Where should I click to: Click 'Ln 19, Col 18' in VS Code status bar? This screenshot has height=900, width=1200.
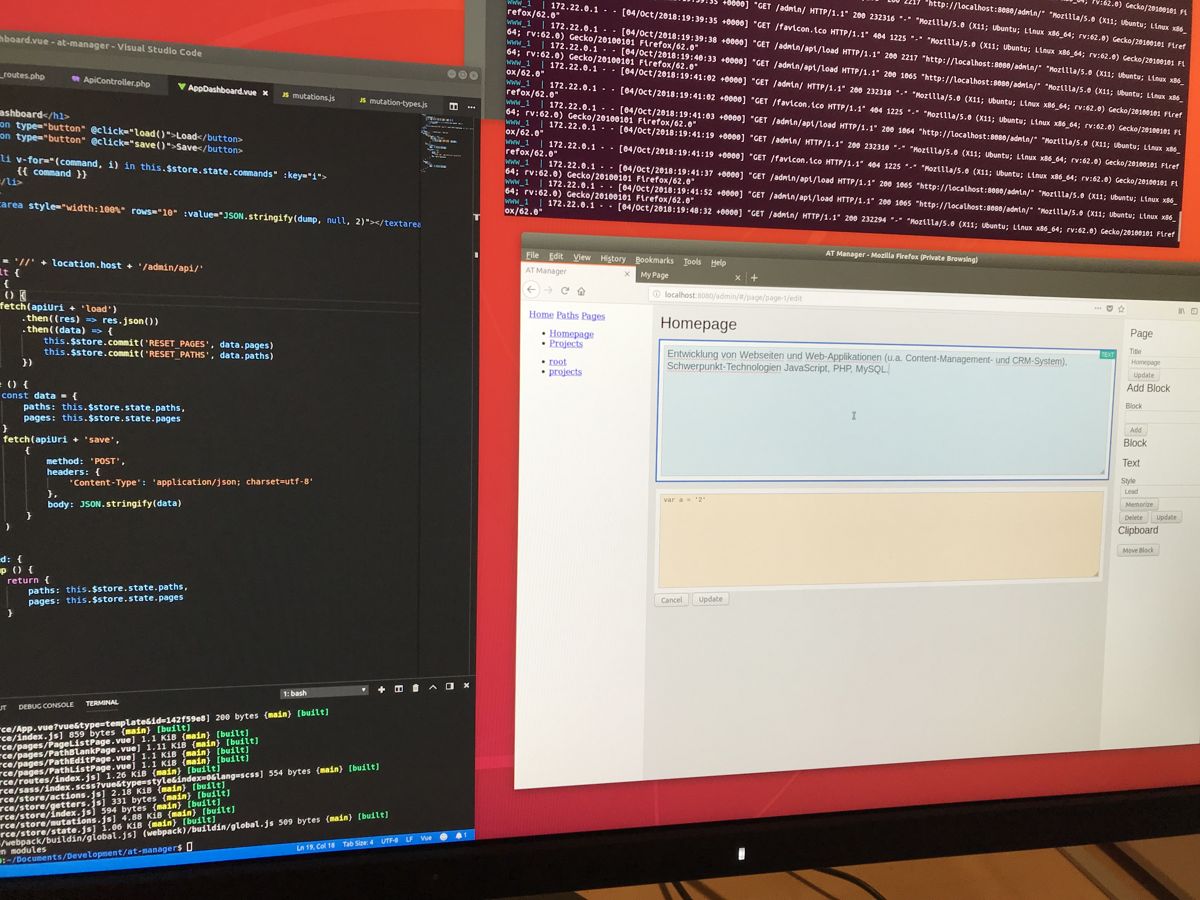[316, 846]
